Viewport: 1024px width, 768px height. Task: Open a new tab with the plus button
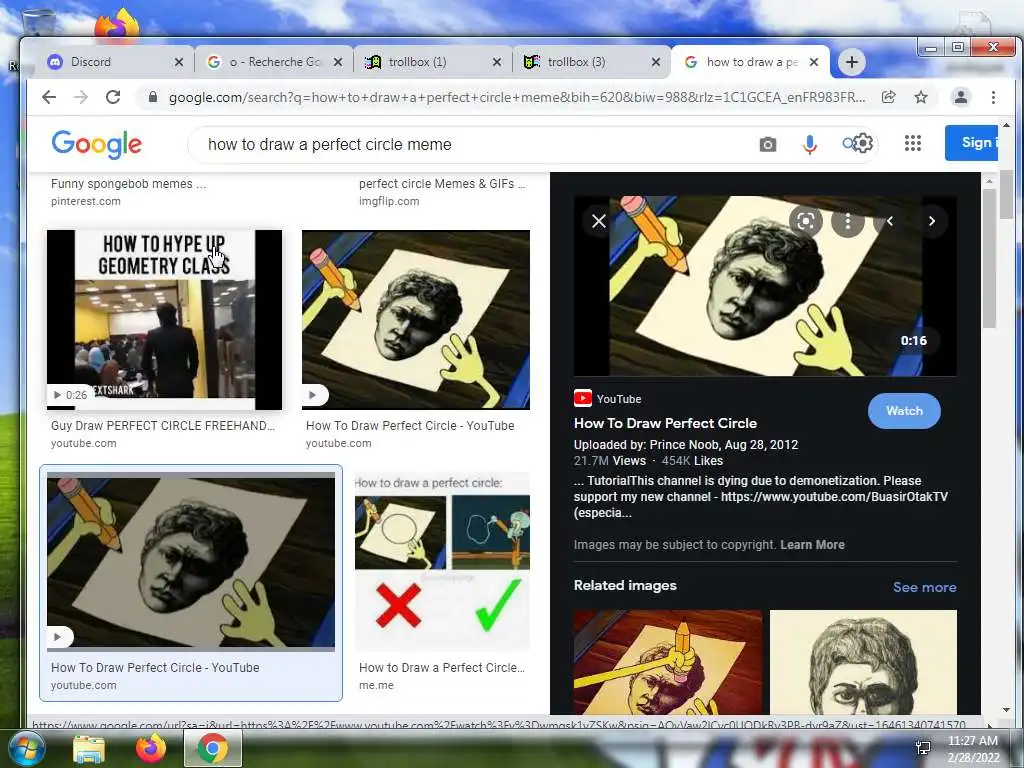(x=852, y=62)
